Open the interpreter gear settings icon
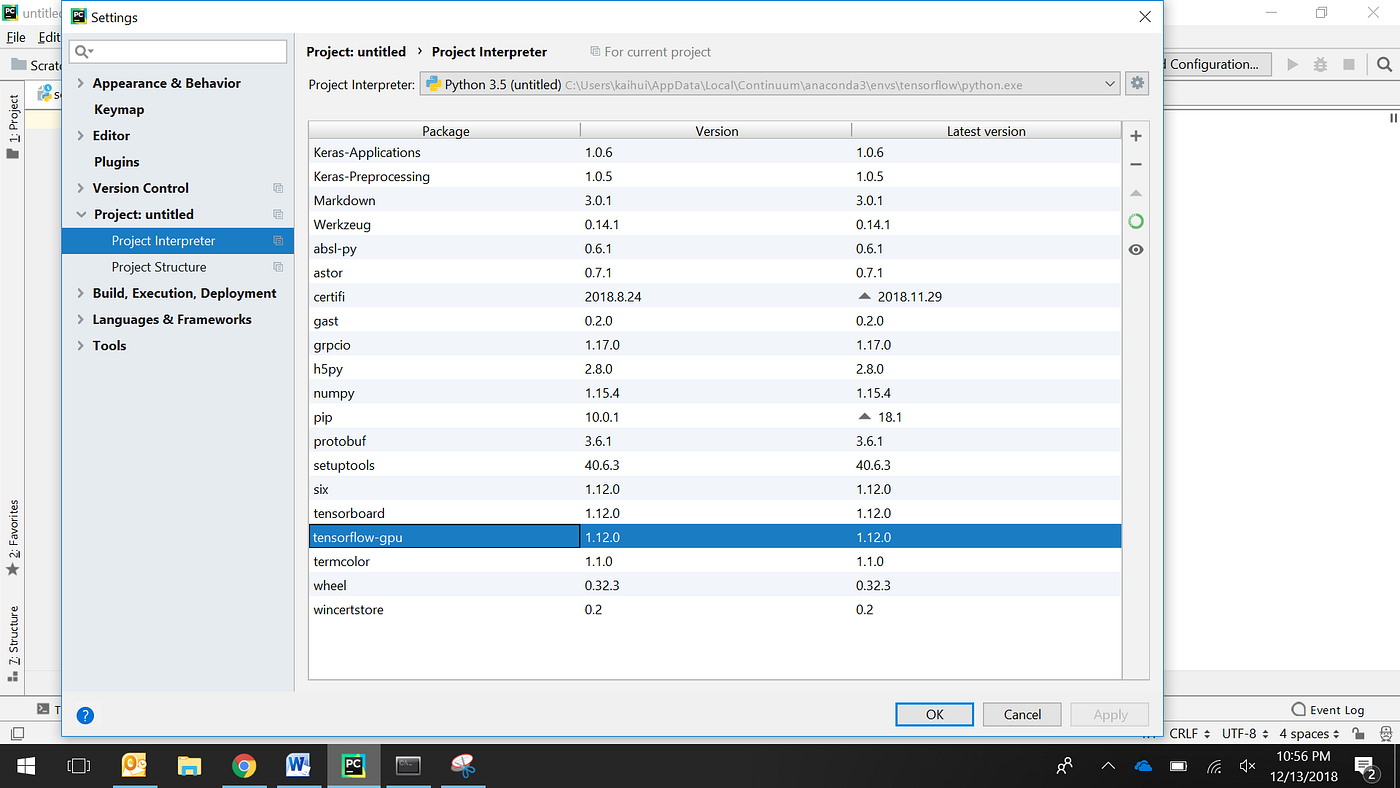Screen dimensions: 1400x788 1137,84
